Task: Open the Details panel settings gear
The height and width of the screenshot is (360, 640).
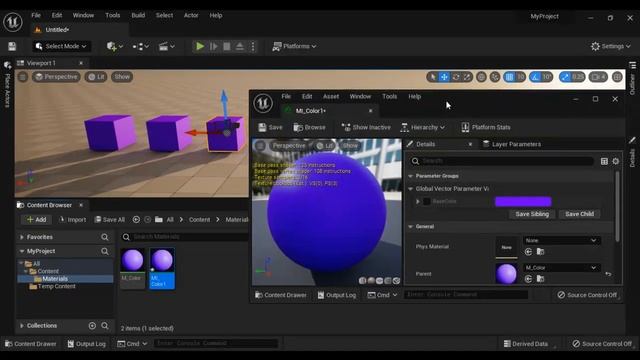Action: pyautogui.click(x=616, y=161)
